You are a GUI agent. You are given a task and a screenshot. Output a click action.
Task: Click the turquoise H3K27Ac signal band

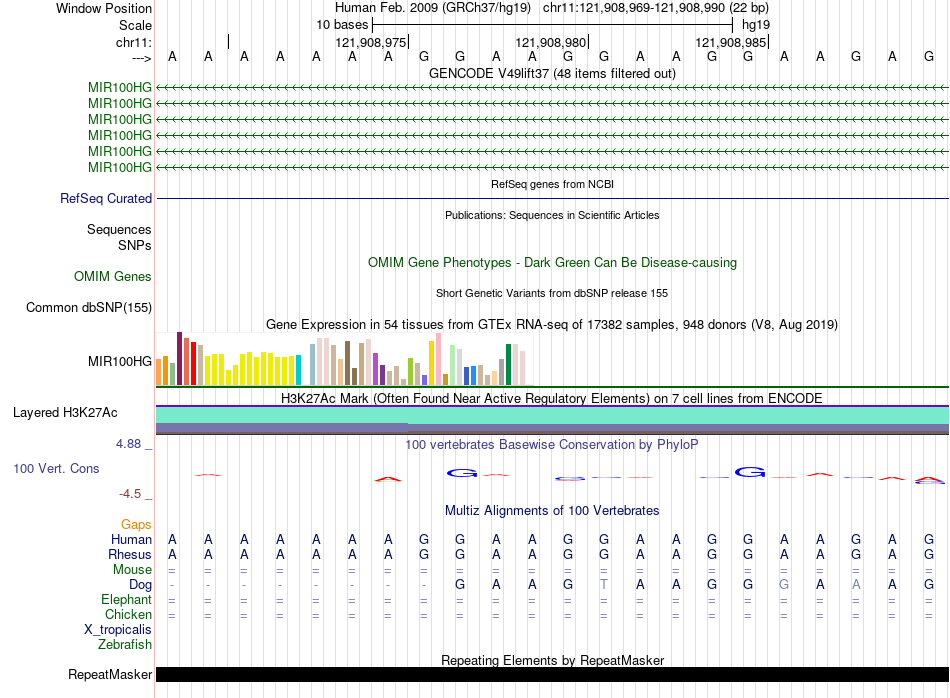click(x=552, y=415)
